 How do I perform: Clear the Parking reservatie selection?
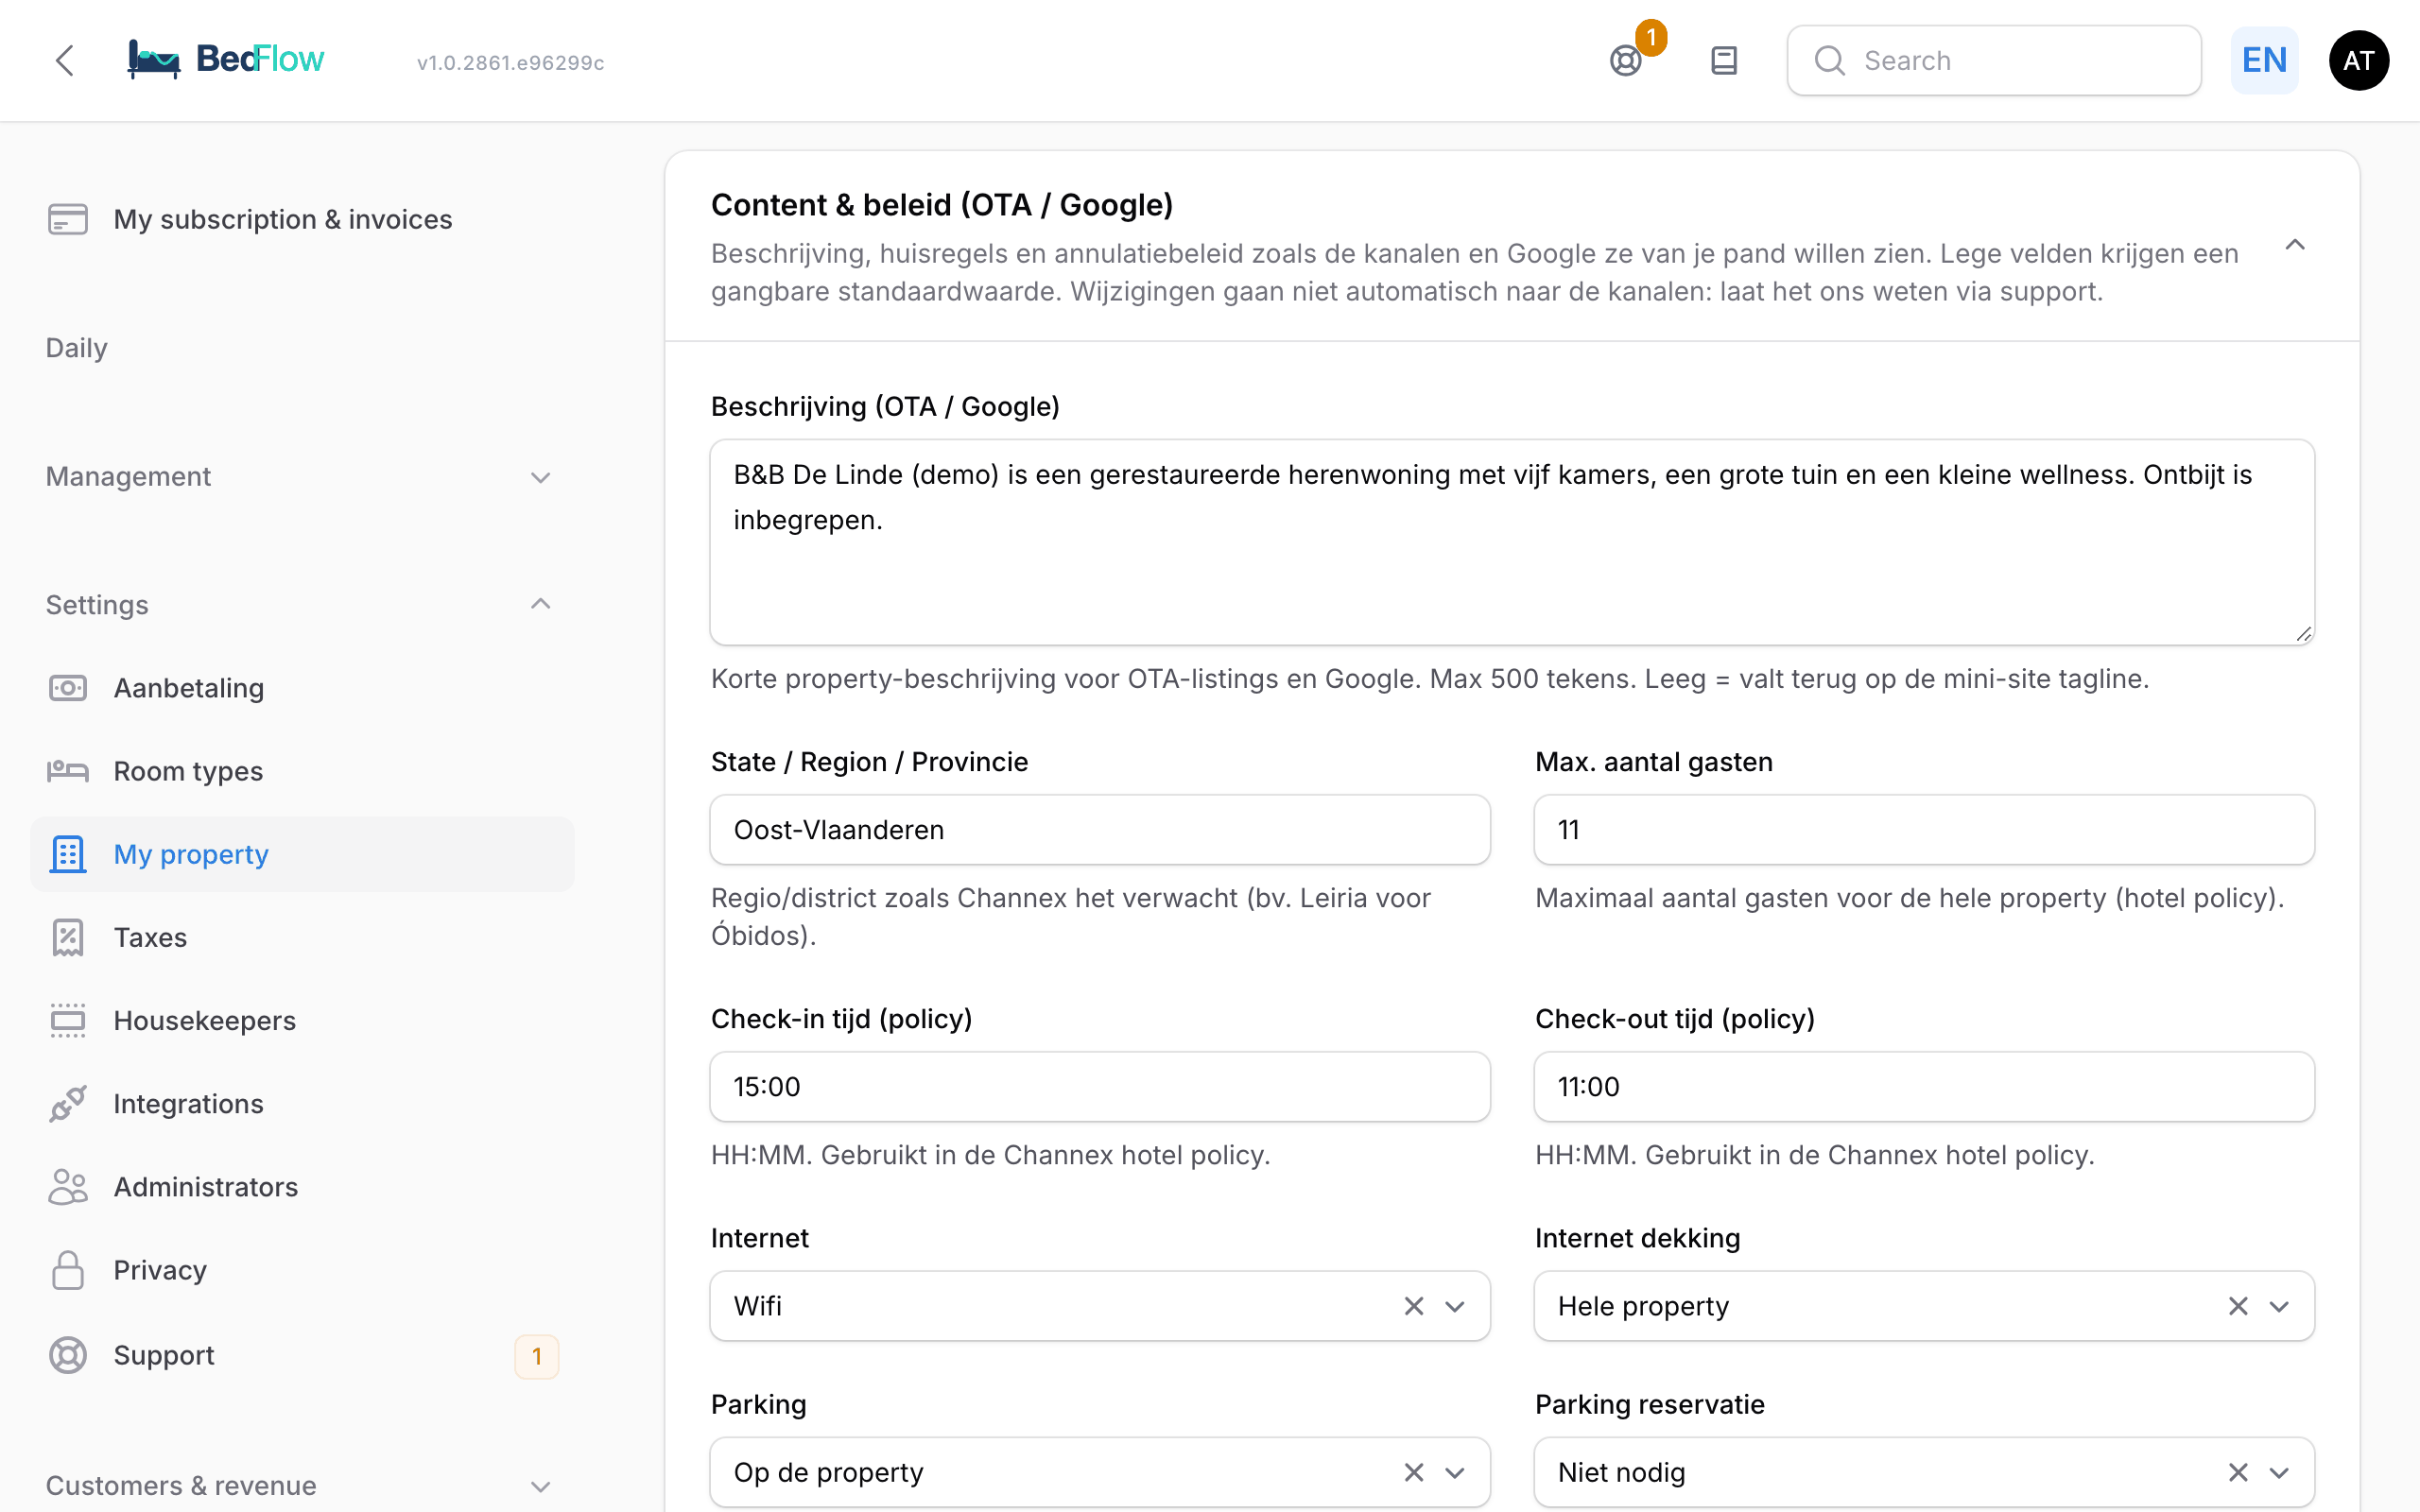2238,1472
